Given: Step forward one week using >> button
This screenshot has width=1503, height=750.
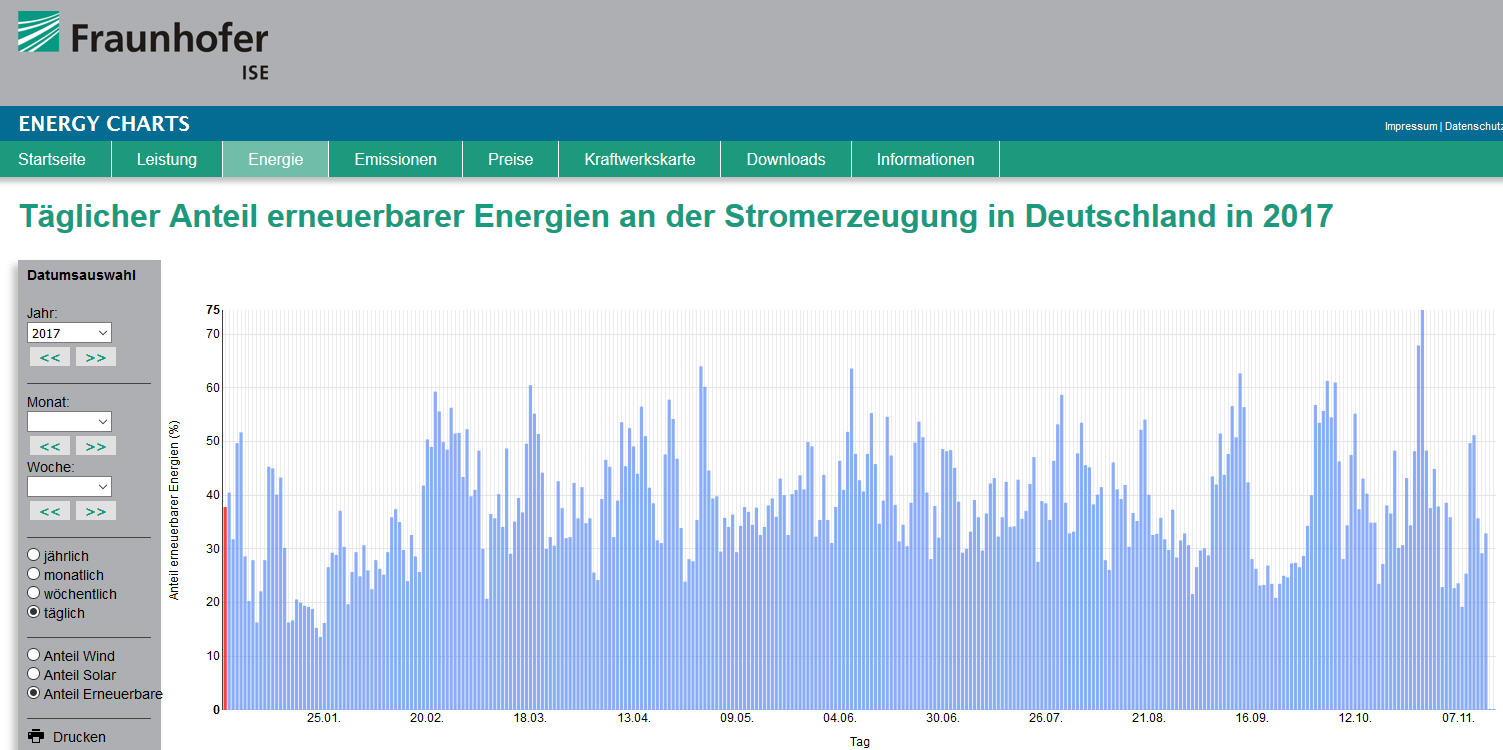Looking at the screenshot, I should click(96, 511).
